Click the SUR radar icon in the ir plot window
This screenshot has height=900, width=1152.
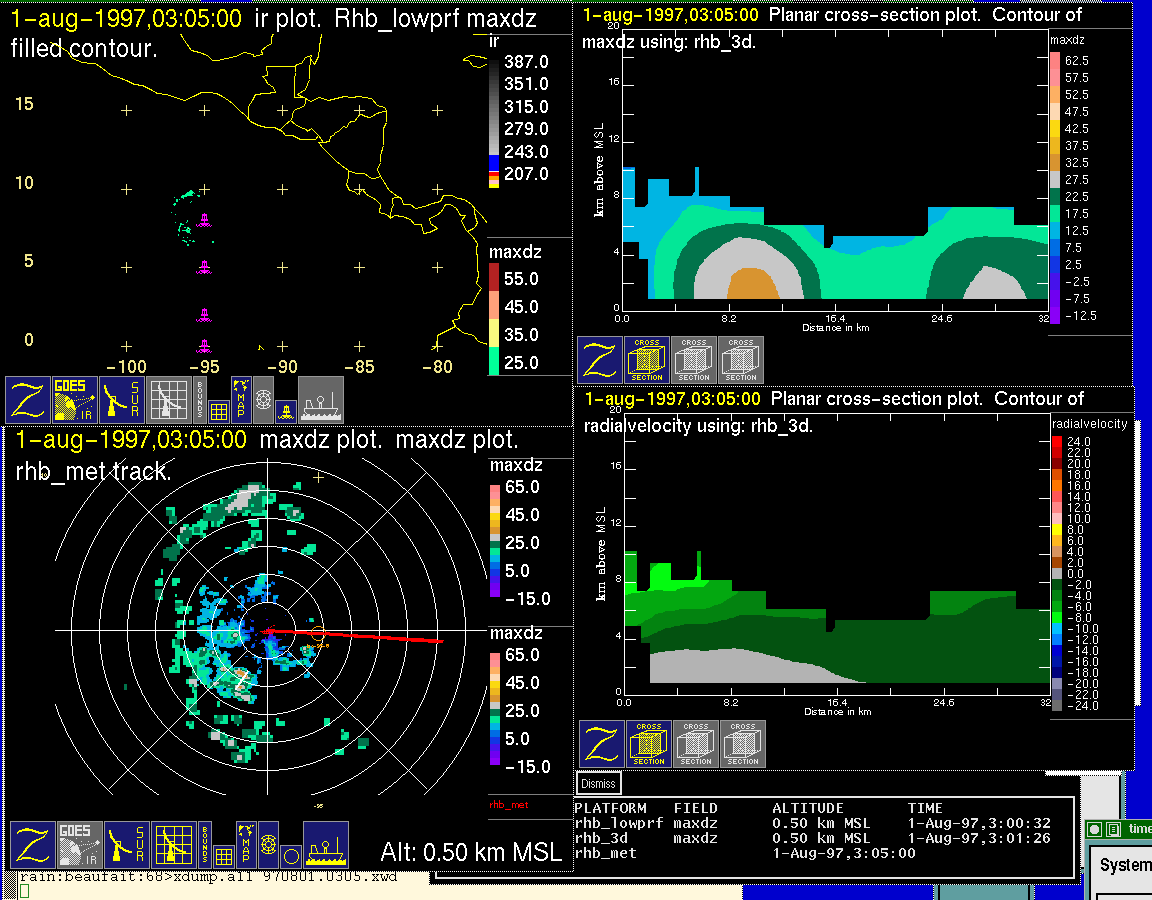(x=124, y=400)
